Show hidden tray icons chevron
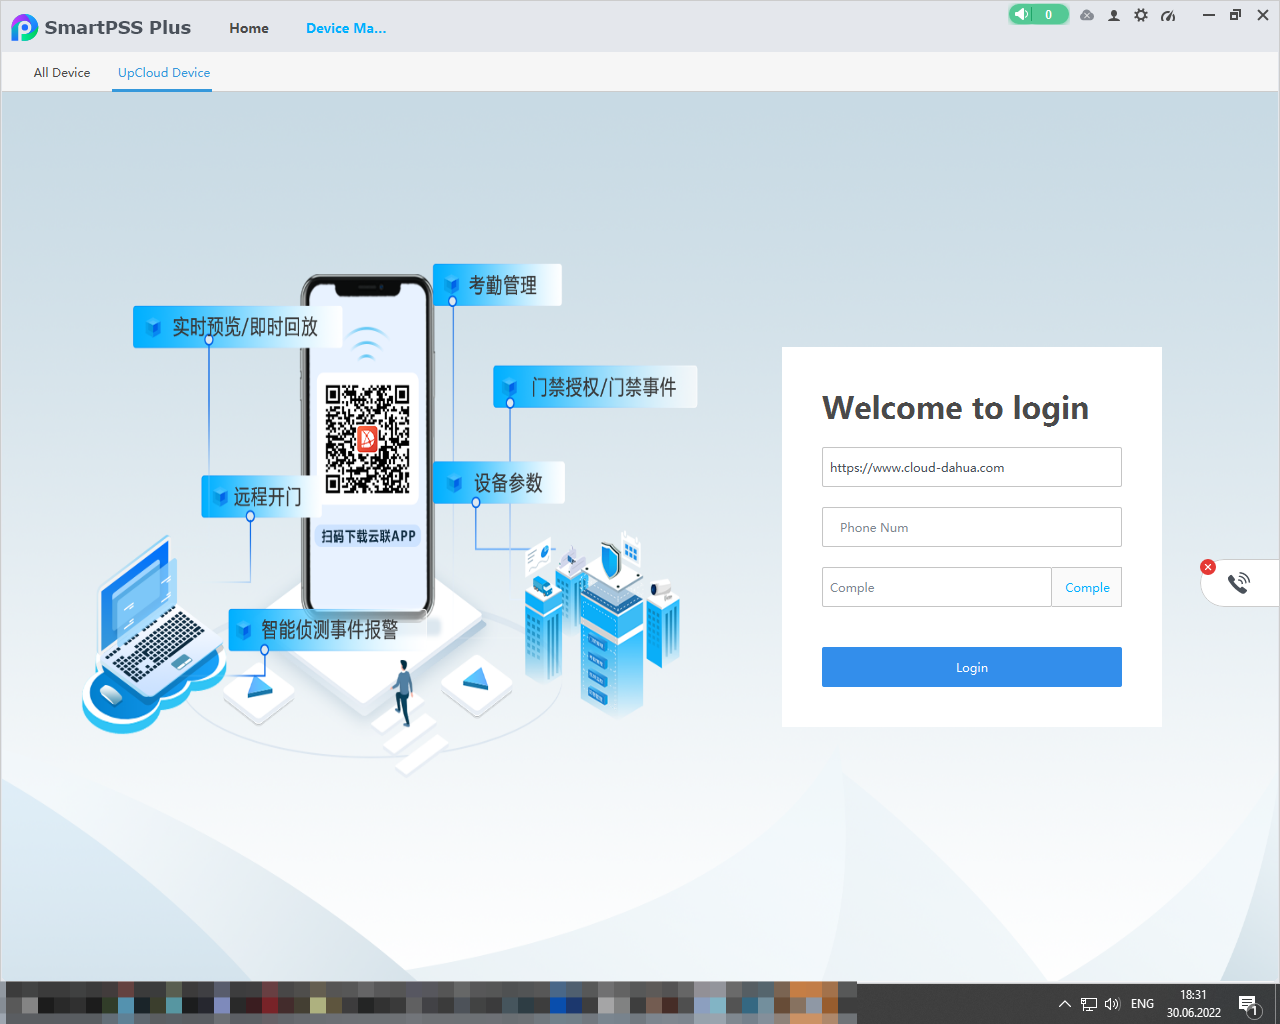1280x1024 pixels. click(x=1065, y=1004)
